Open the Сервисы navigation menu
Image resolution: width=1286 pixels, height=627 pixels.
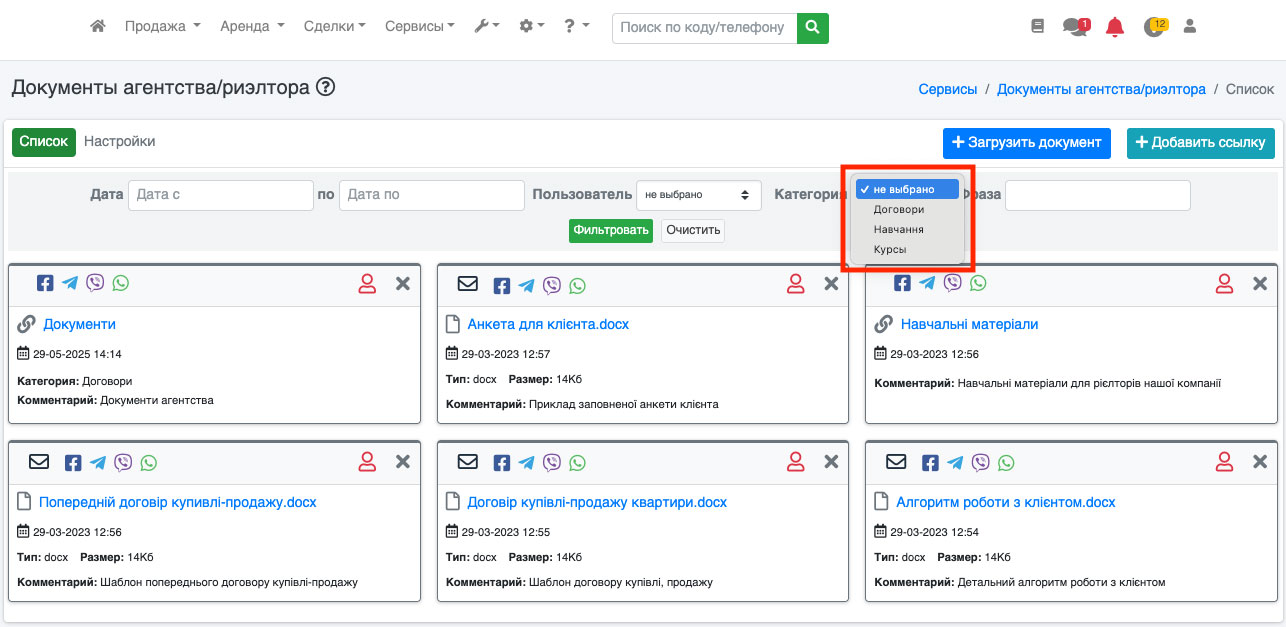click(x=419, y=27)
